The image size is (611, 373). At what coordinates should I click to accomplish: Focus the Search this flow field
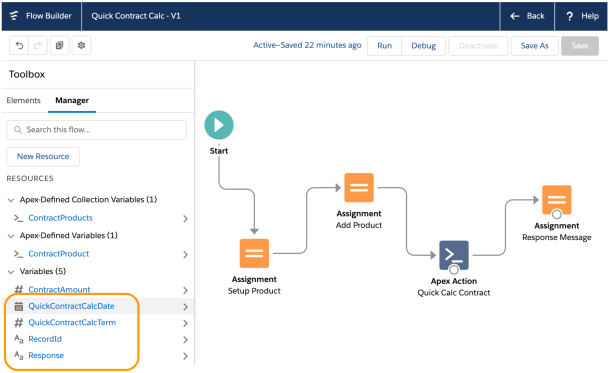tap(96, 130)
